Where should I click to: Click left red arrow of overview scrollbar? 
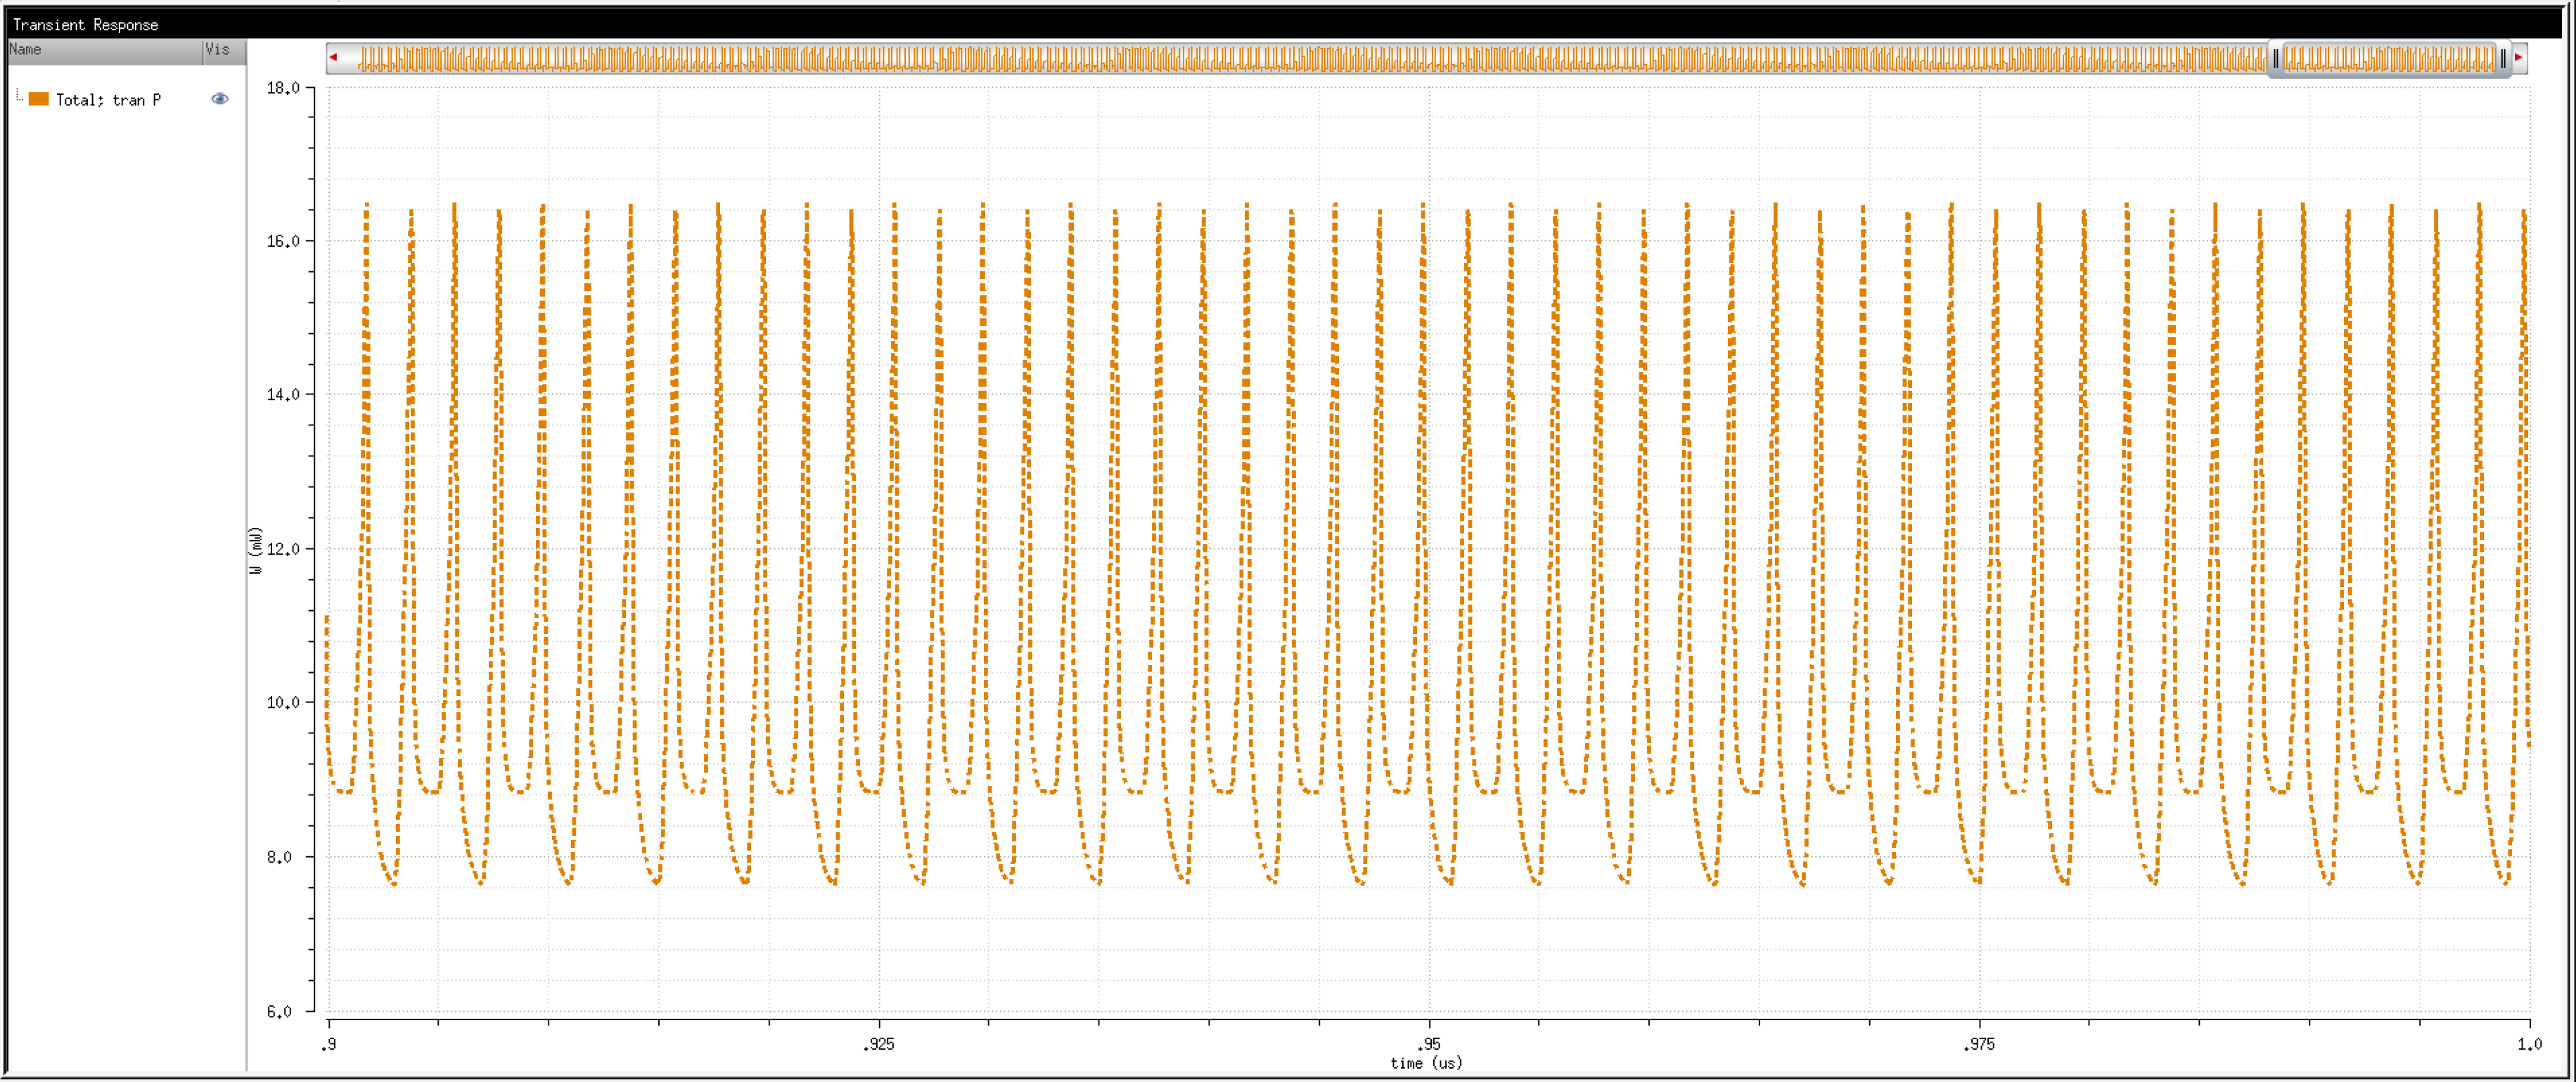pyautogui.click(x=333, y=58)
